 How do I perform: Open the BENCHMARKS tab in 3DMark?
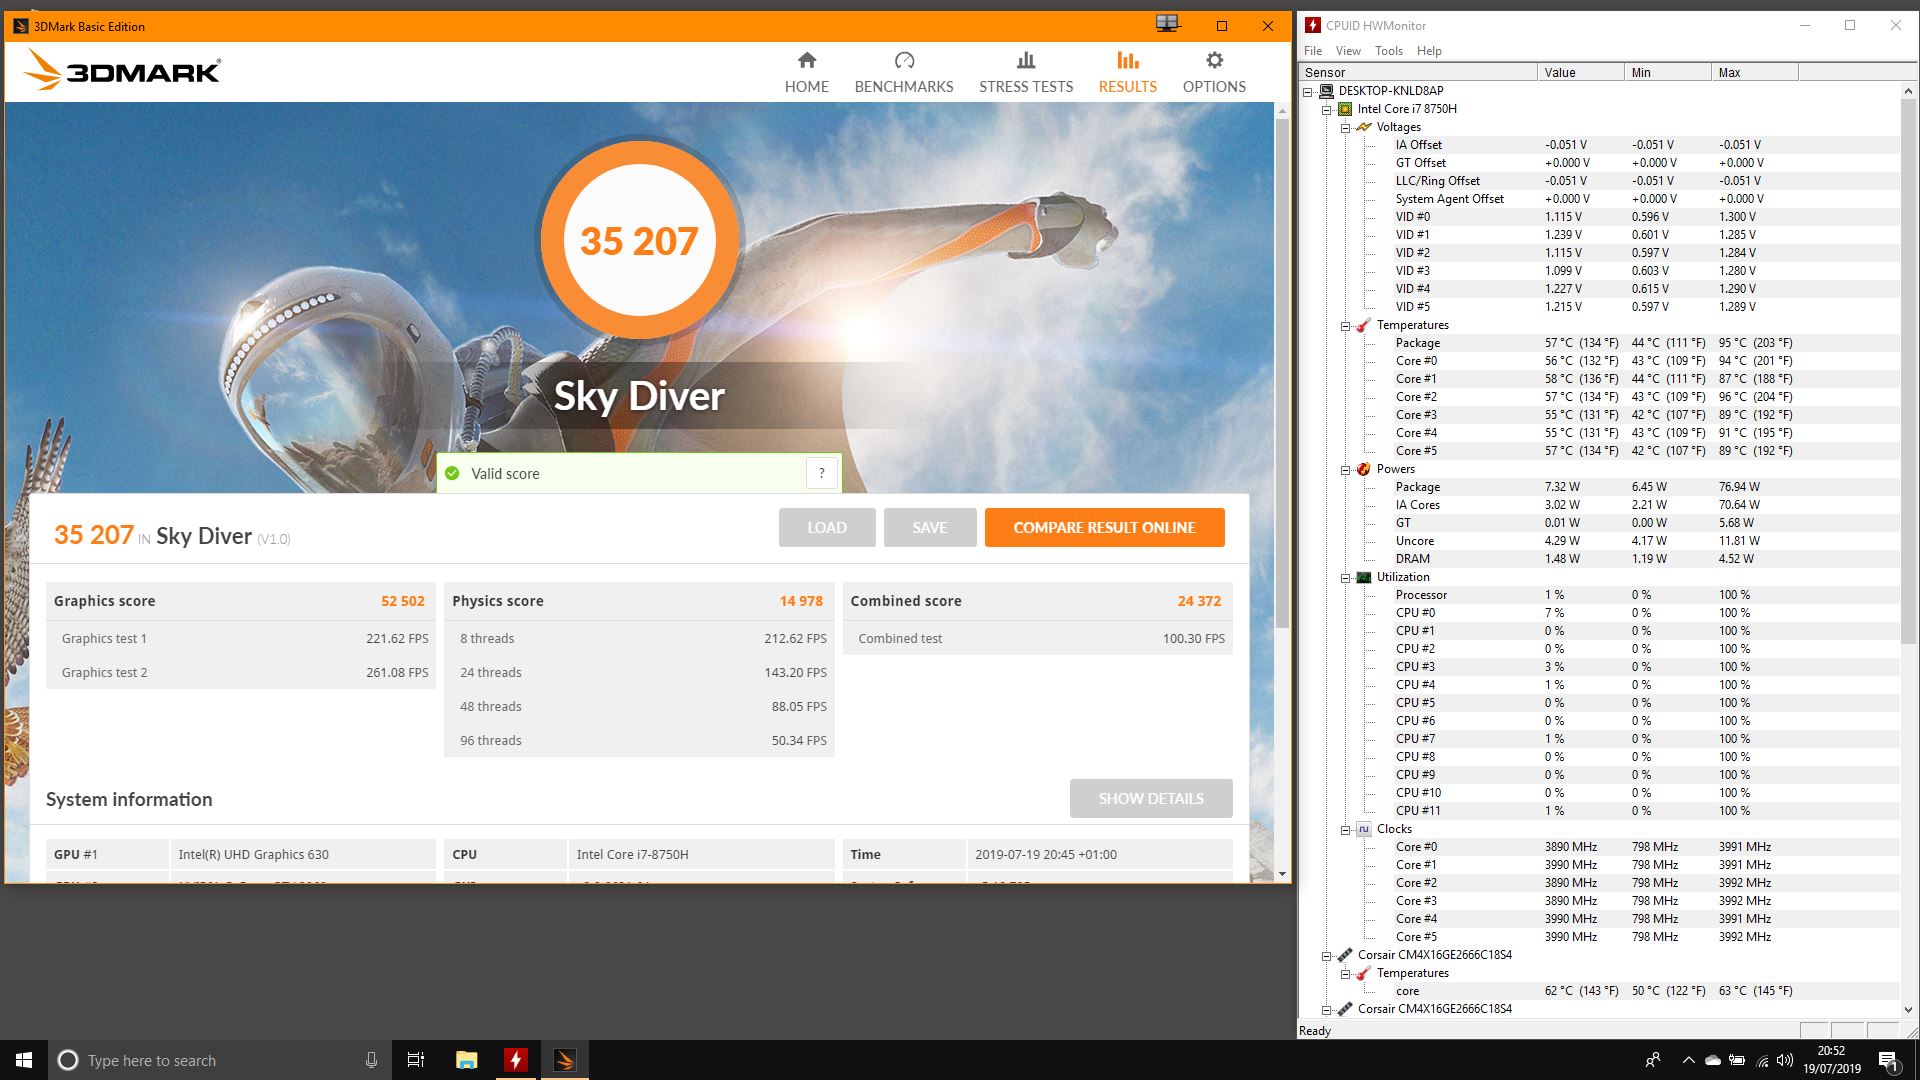[x=904, y=73]
